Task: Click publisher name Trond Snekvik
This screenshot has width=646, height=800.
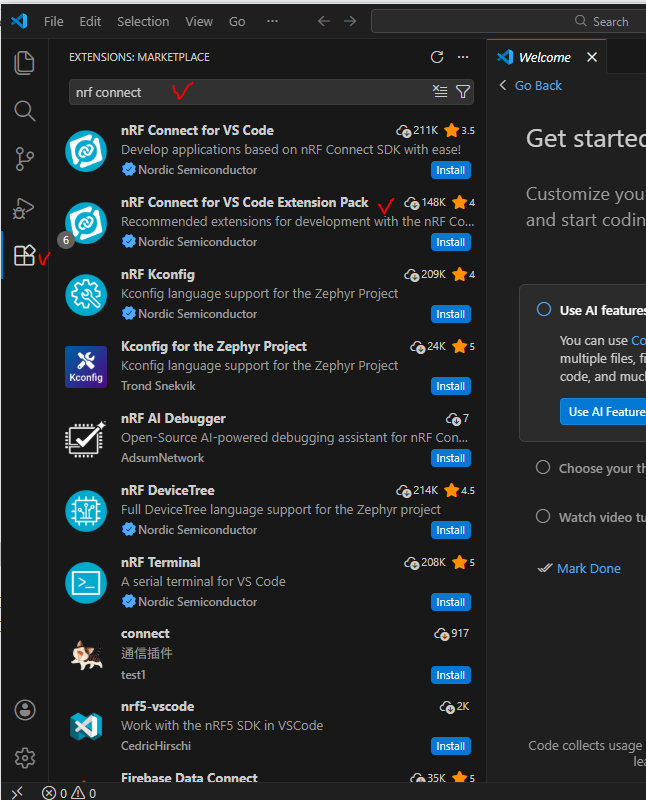Action: (158, 386)
